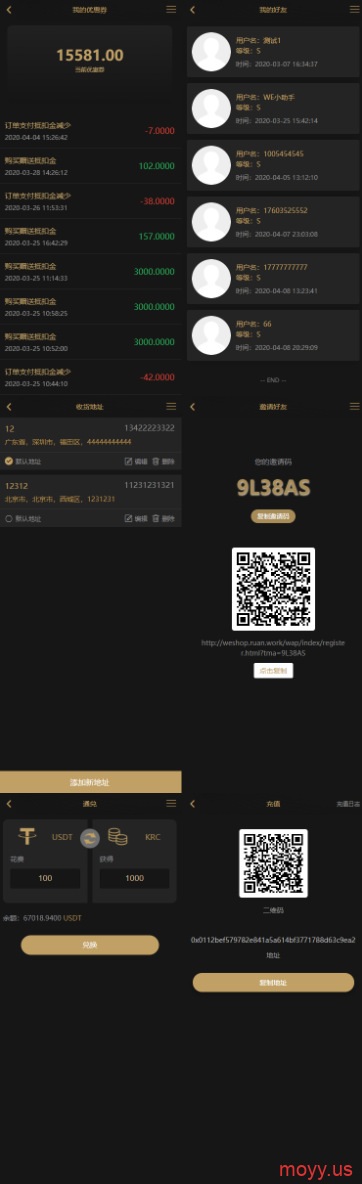Tap the edit icon for address 12312

pyautogui.click(x=128, y=519)
